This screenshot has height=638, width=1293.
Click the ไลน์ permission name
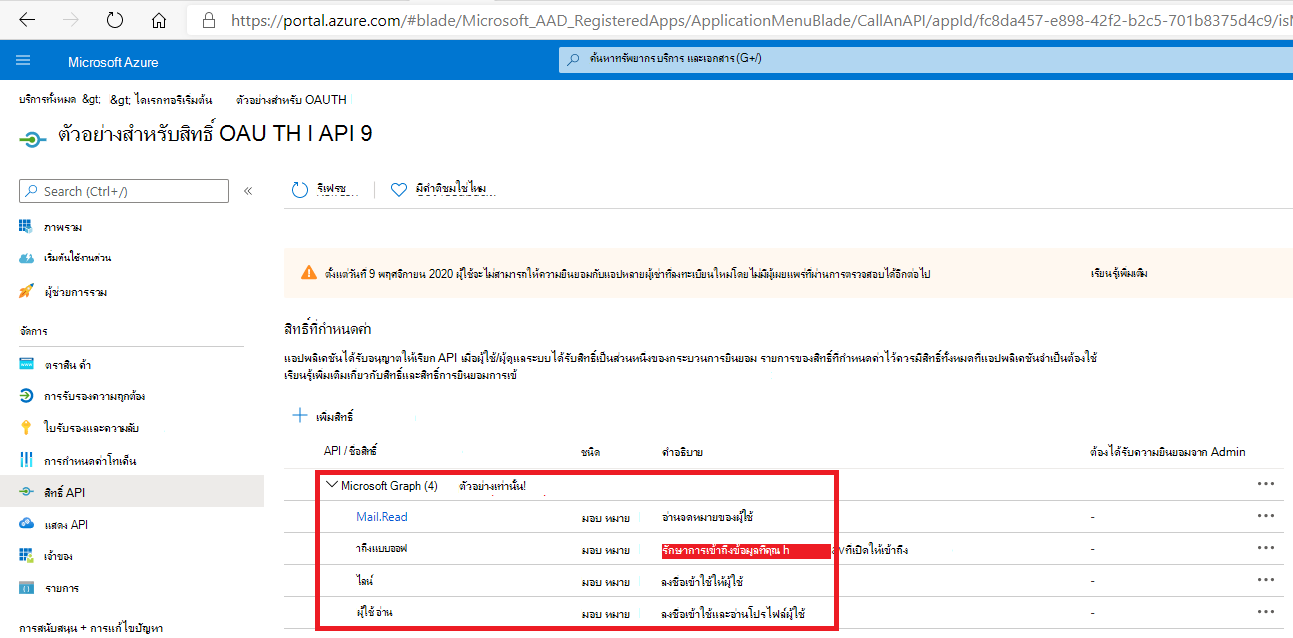365,580
